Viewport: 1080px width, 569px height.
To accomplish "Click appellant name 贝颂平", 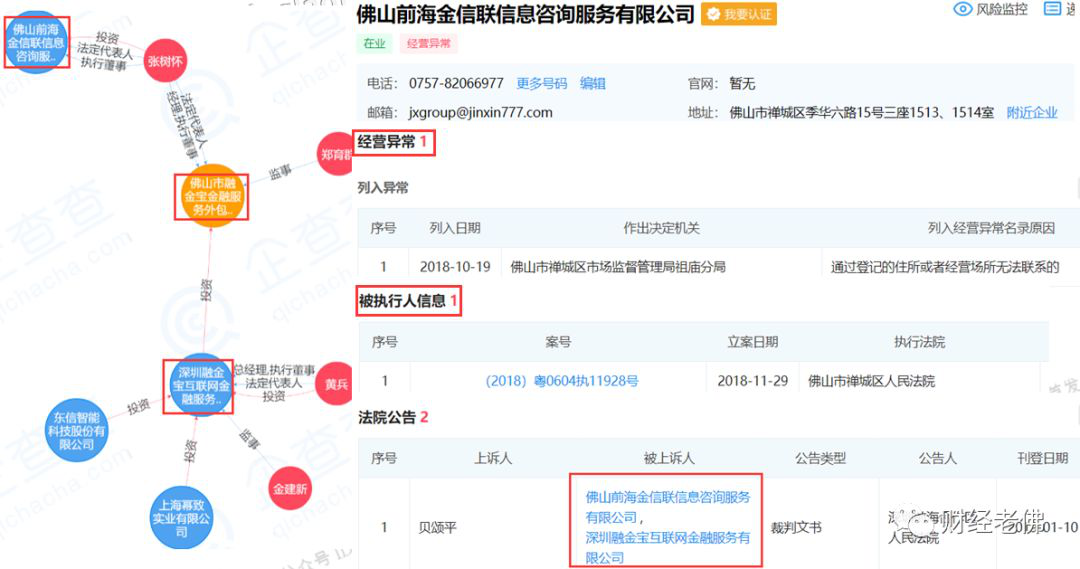I will (x=438, y=528).
